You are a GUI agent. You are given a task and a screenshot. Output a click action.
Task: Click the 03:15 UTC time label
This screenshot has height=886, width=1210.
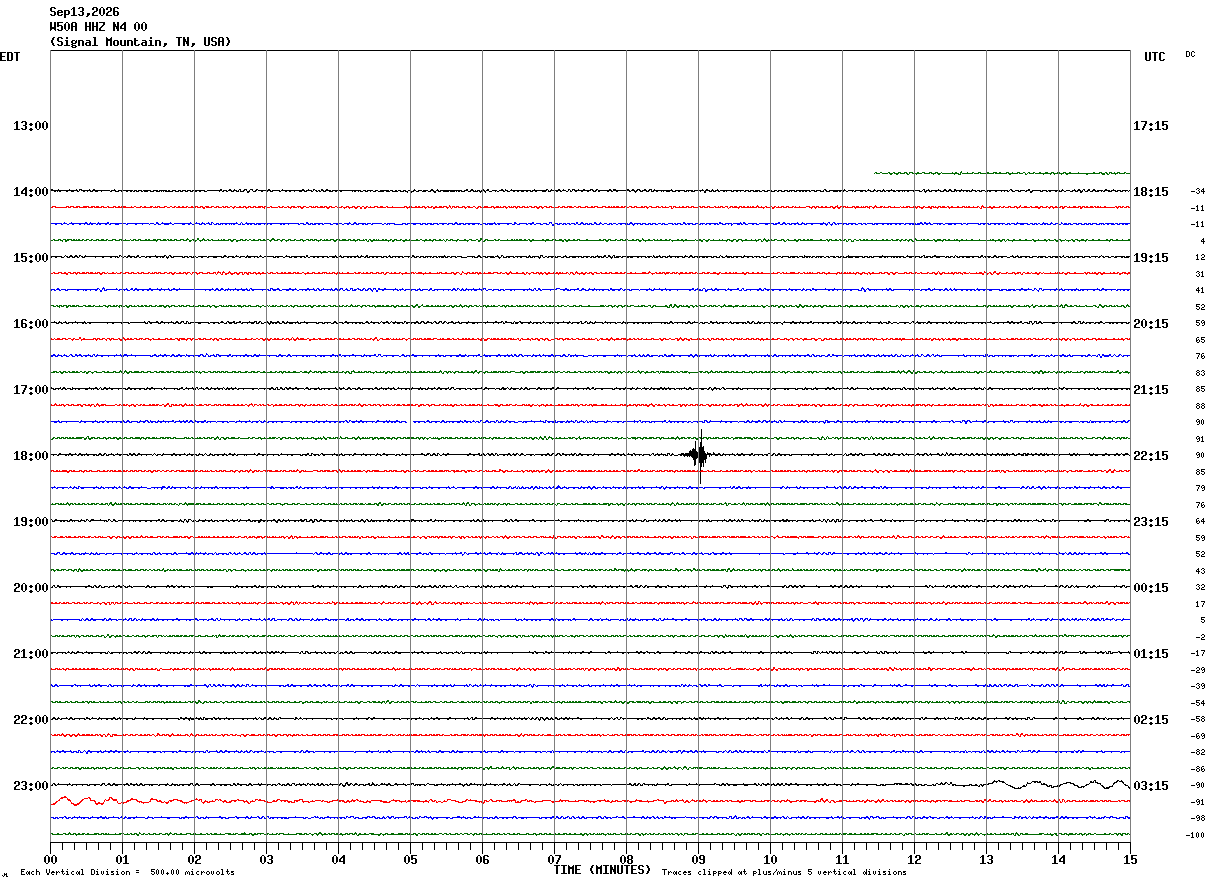[x=1151, y=786]
